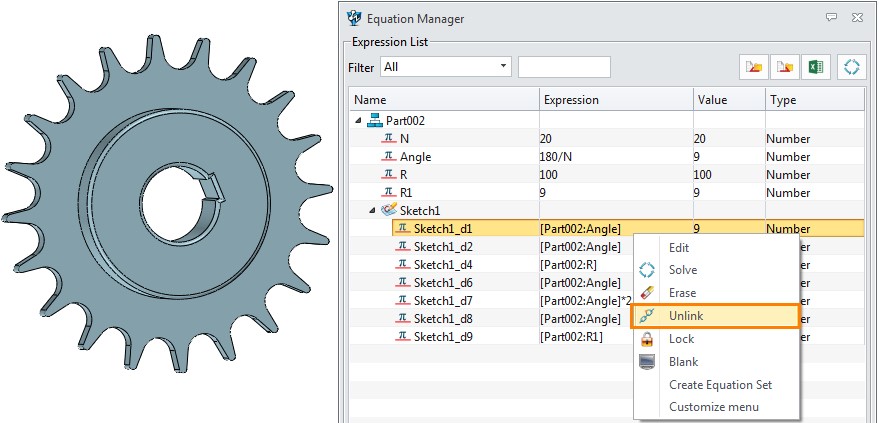Click the pi icon beside Sketch1_d7
The image size is (879, 423).
(403, 300)
